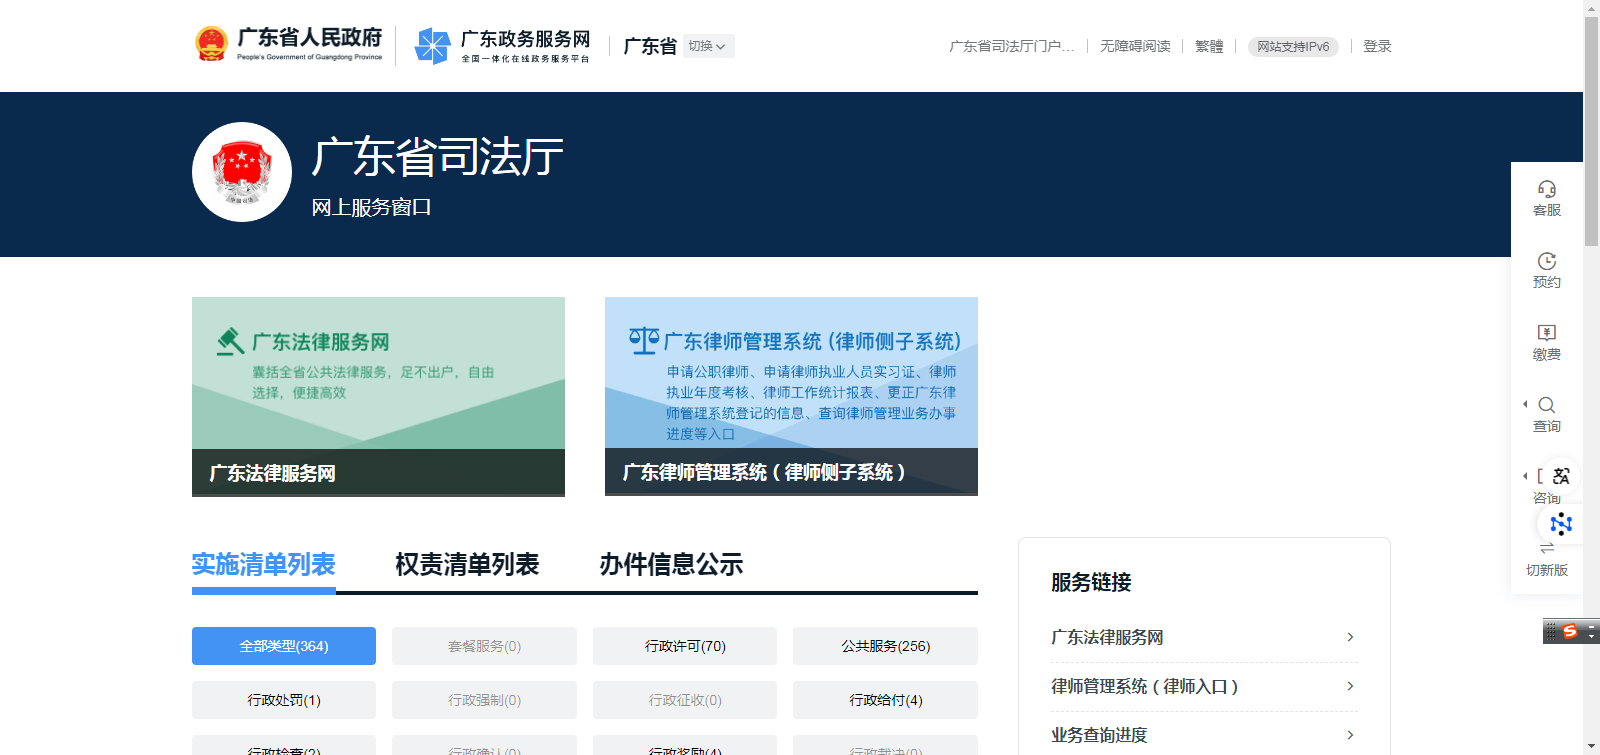
Task: Expand the 广东法律服务网 service link arrow
Action: pyautogui.click(x=1350, y=637)
